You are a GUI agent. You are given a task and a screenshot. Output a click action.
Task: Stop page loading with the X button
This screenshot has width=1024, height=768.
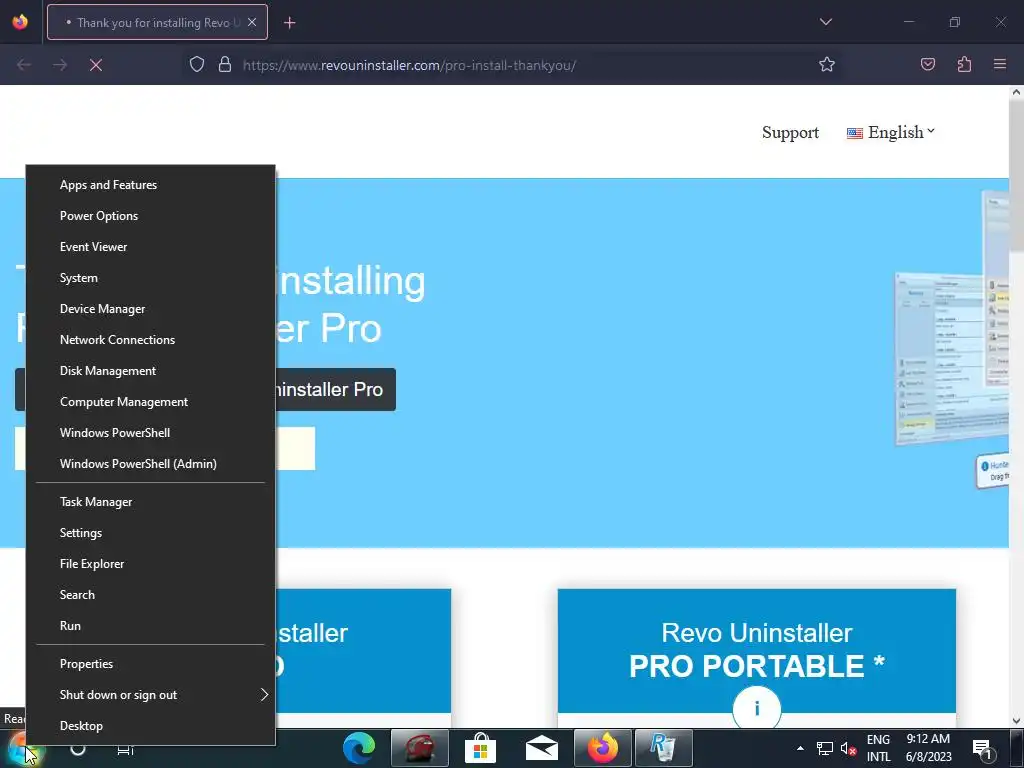pos(96,65)
